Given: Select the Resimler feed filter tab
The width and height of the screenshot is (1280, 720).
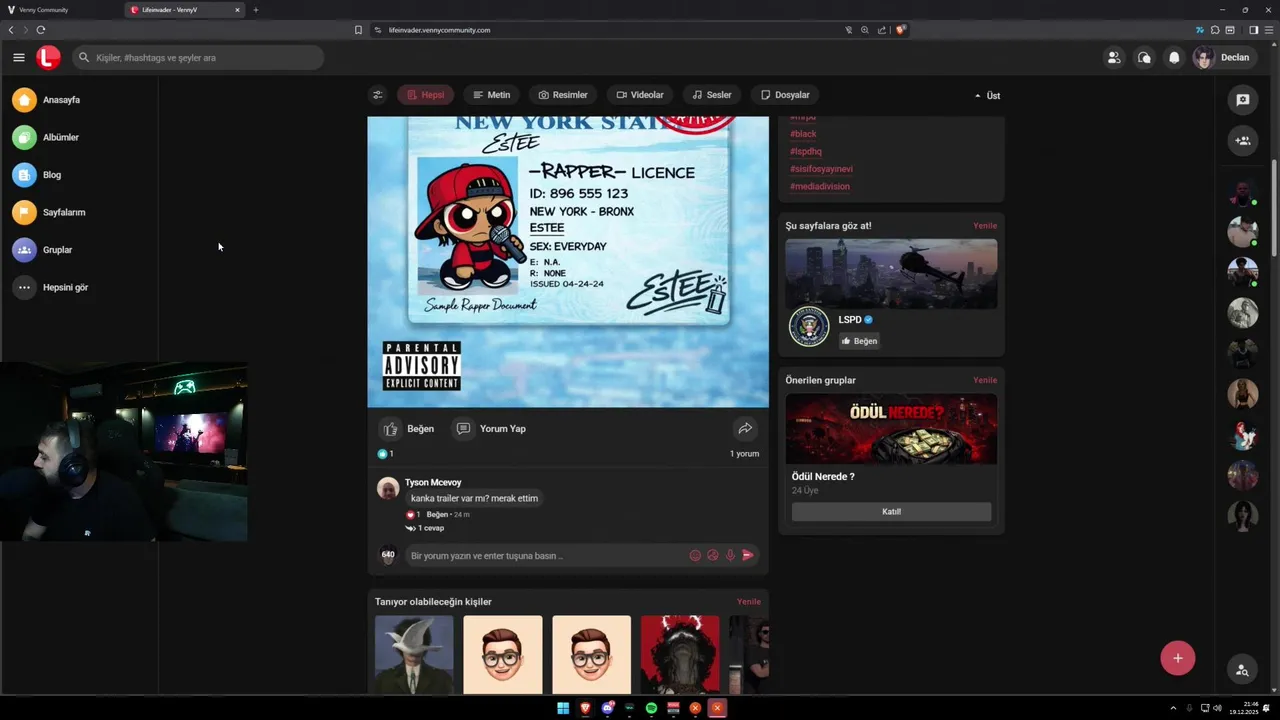Looking at the screenshot, I should click(x=563, y=95).
